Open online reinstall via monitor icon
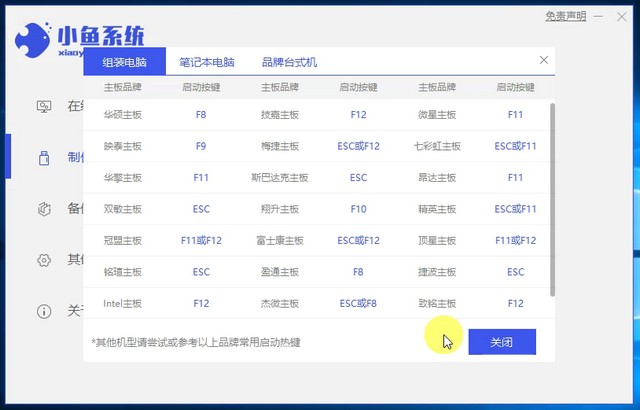The height and width of the screenshot is (410, 640). (x=44, y=106)
